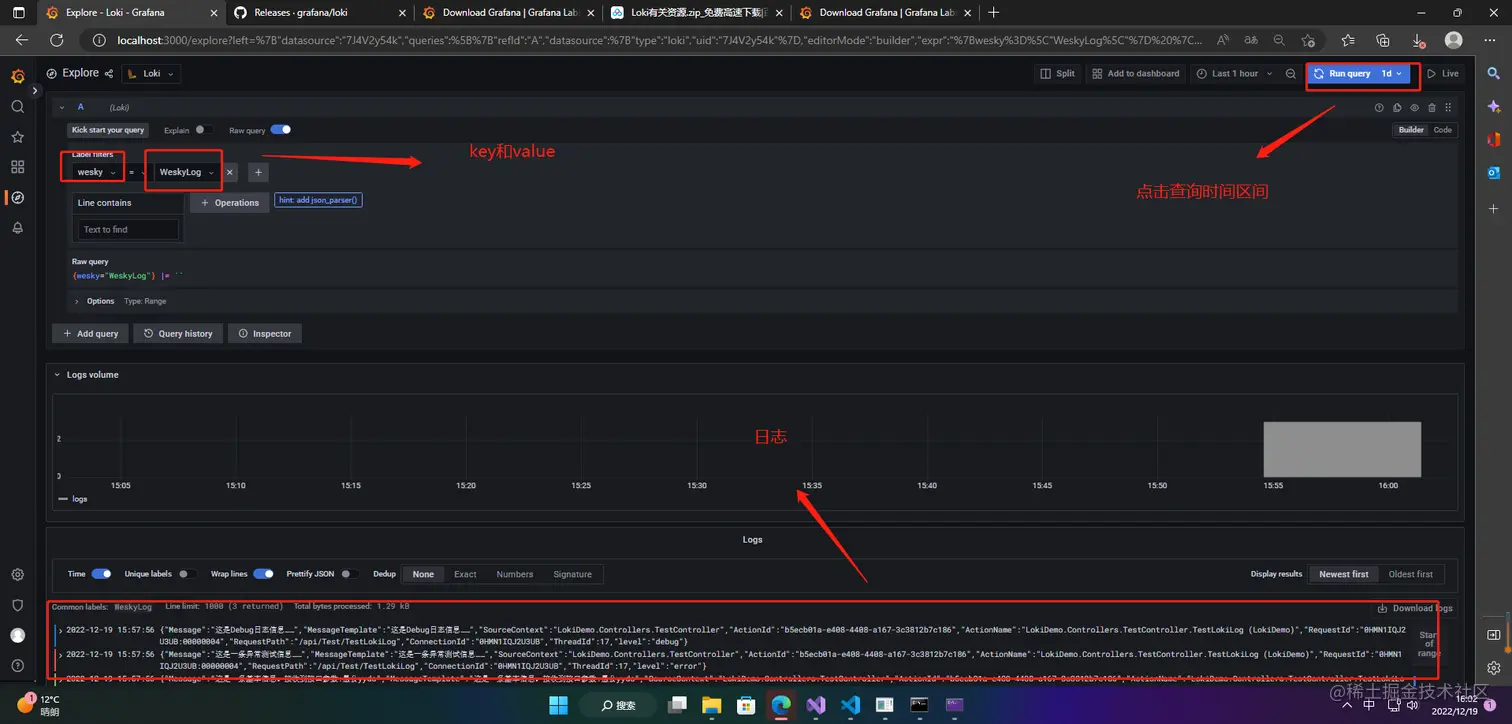
Task: Delete query A with trash icon
Action: 1432,107
